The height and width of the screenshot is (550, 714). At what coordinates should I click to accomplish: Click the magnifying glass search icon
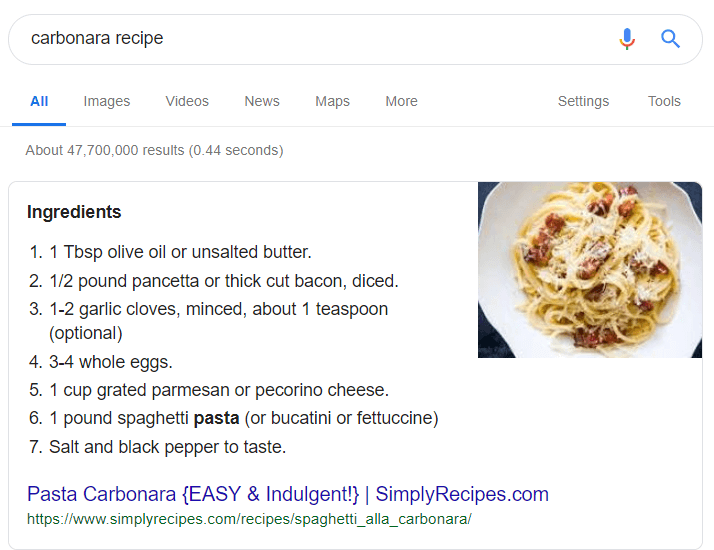670,39
